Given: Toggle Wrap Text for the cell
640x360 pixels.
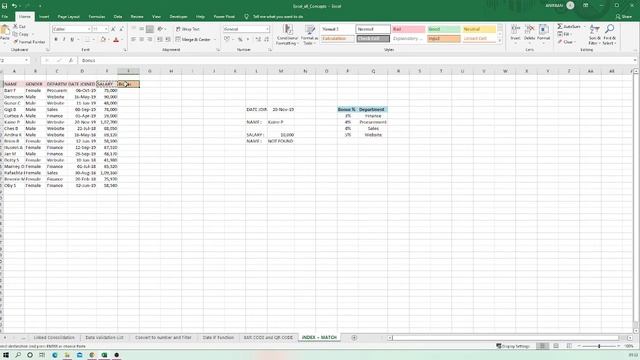Looking at the screenshot, I should [188, 29].
